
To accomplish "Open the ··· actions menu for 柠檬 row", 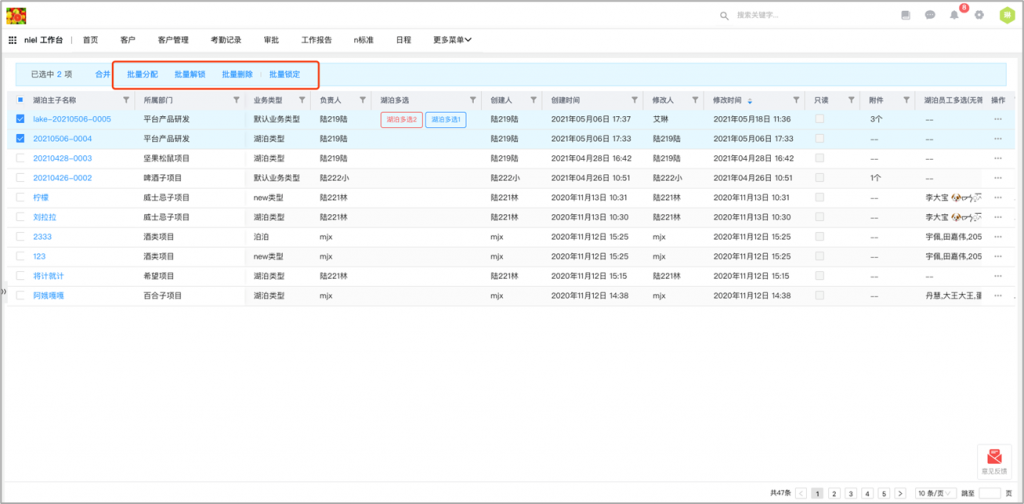I will [x=997, y=198].
